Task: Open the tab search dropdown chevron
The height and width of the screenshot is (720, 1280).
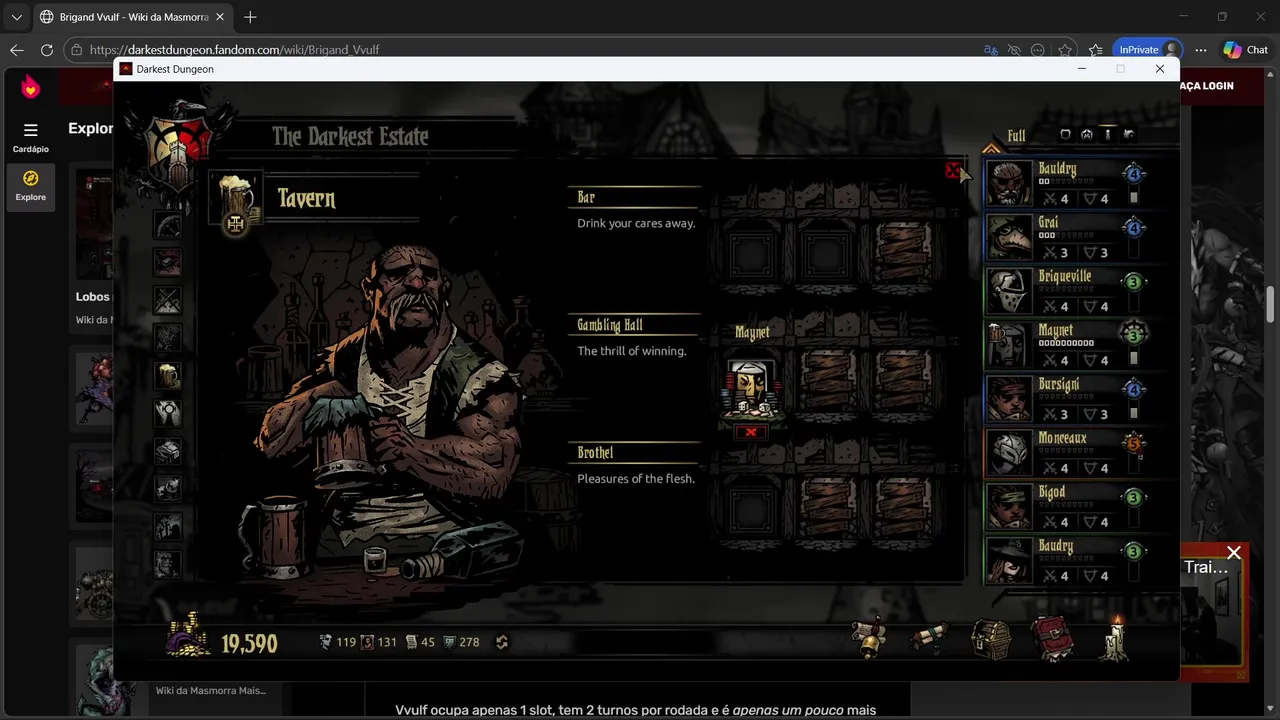Action: 16,17
